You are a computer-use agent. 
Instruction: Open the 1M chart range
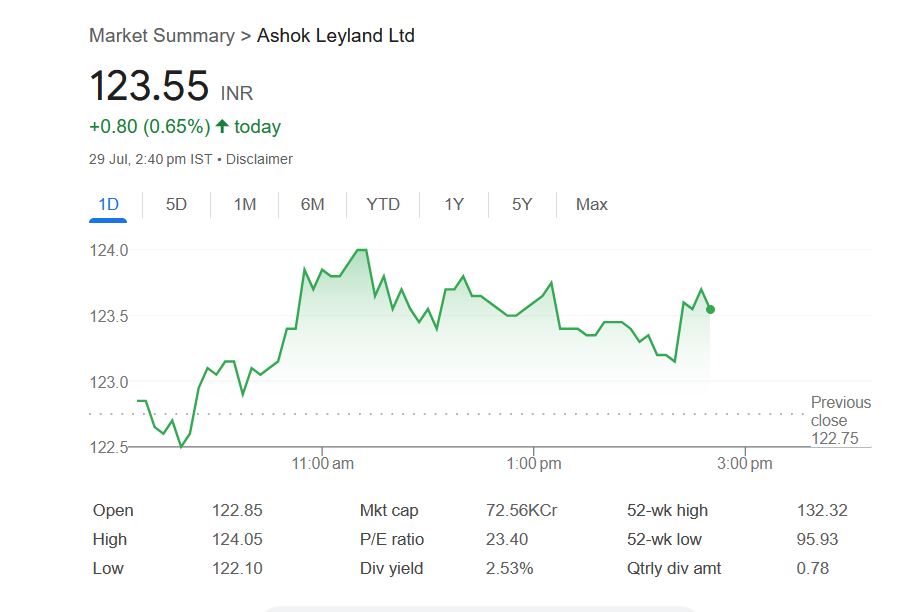coord(245,205)
